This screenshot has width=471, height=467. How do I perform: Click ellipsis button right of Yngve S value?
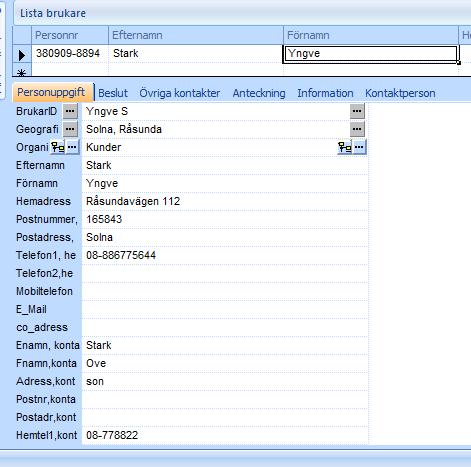point(357,111)
